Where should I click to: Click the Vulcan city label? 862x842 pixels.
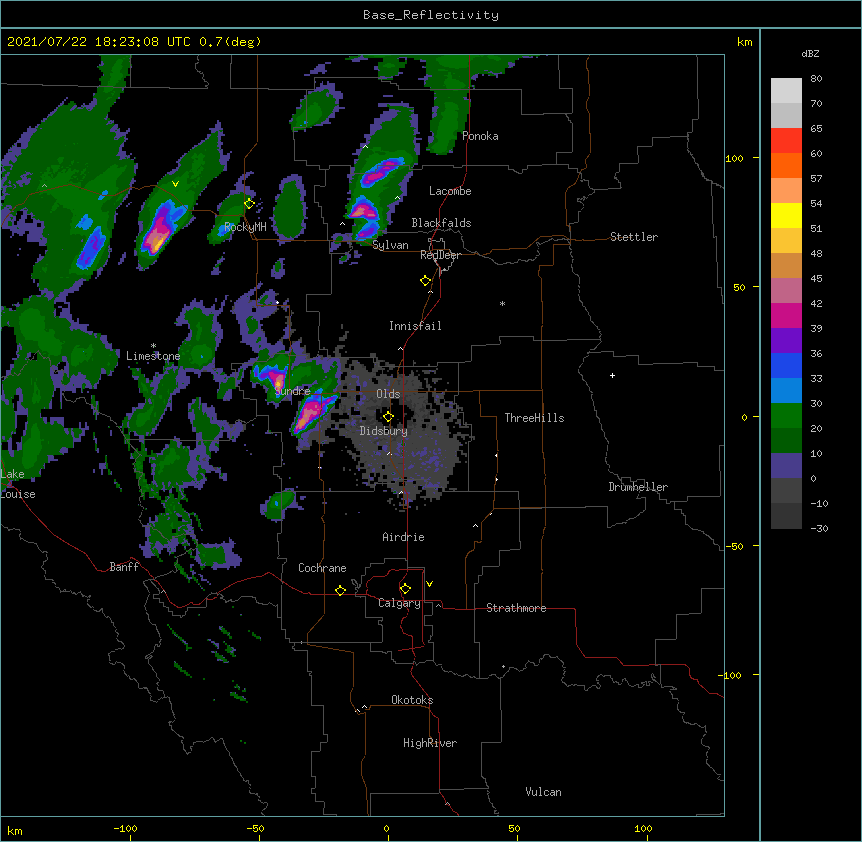pos(543,792)
